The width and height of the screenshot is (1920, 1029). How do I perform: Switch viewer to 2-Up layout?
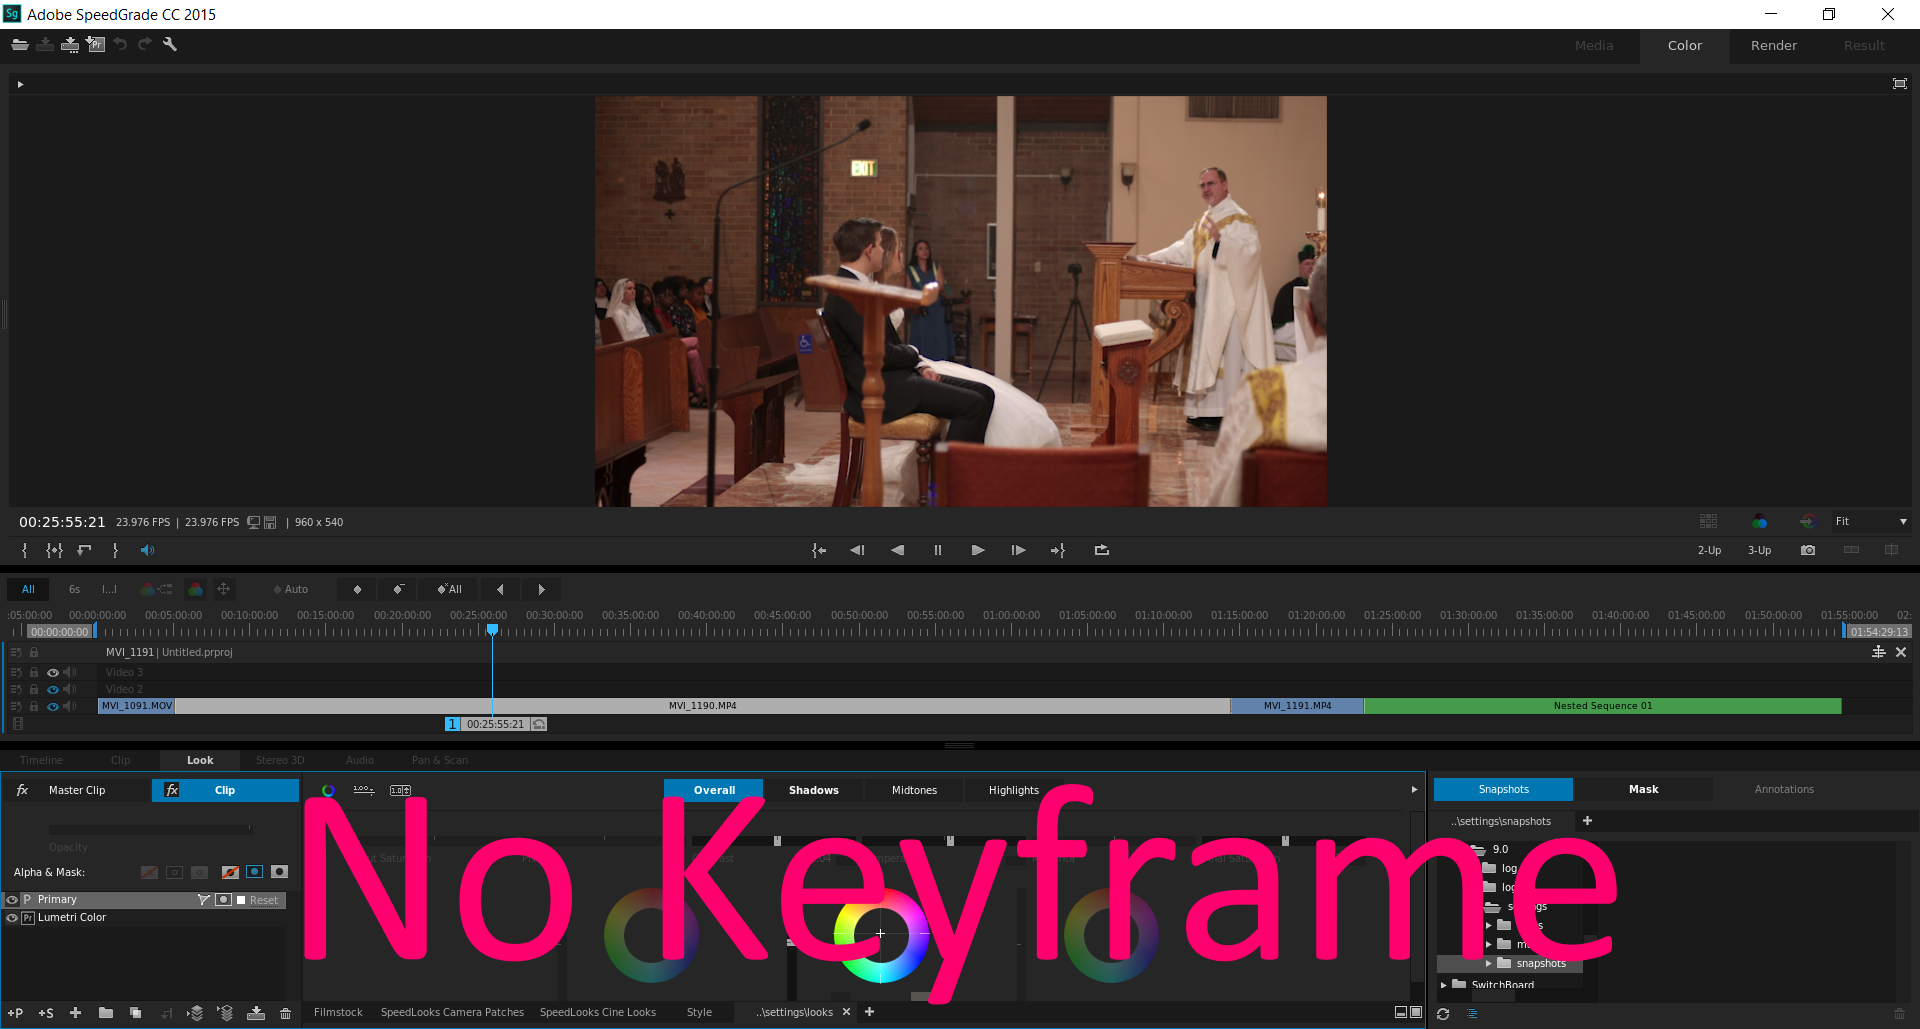(1709, 549)
